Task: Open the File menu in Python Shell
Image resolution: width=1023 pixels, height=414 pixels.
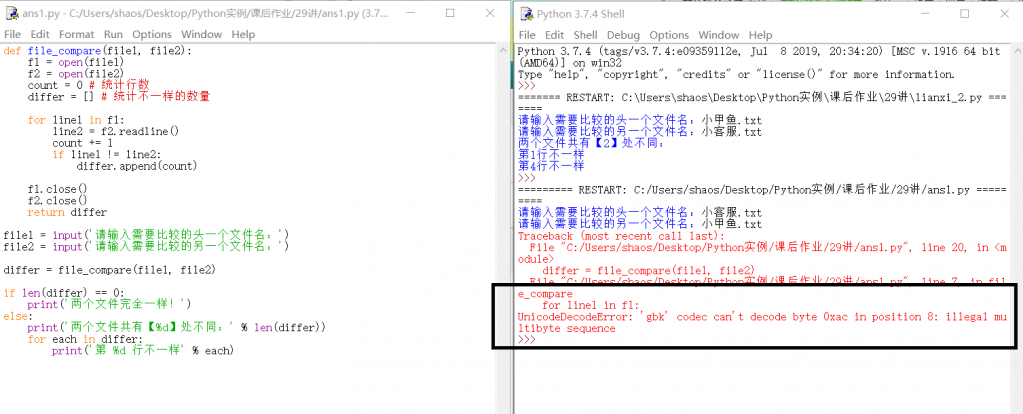Action: pyautogui.click(x=527, y=34)
